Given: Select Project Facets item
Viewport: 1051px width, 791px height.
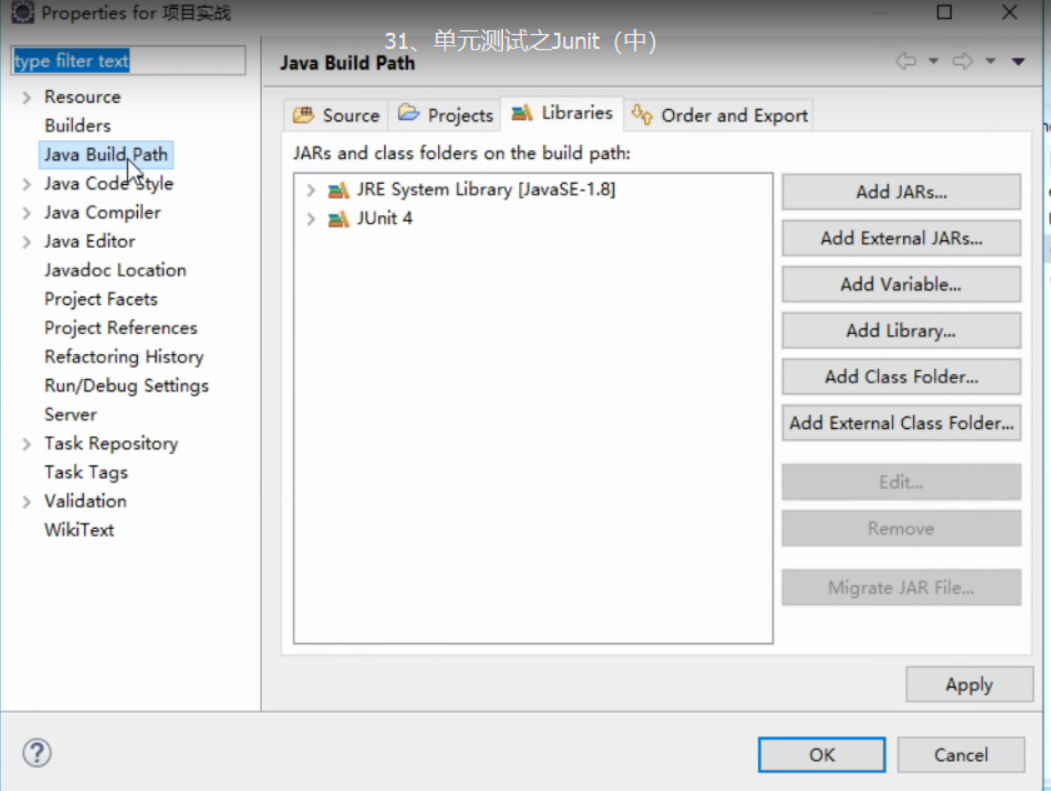Looking at the screenshot, I should click(101, 299).
